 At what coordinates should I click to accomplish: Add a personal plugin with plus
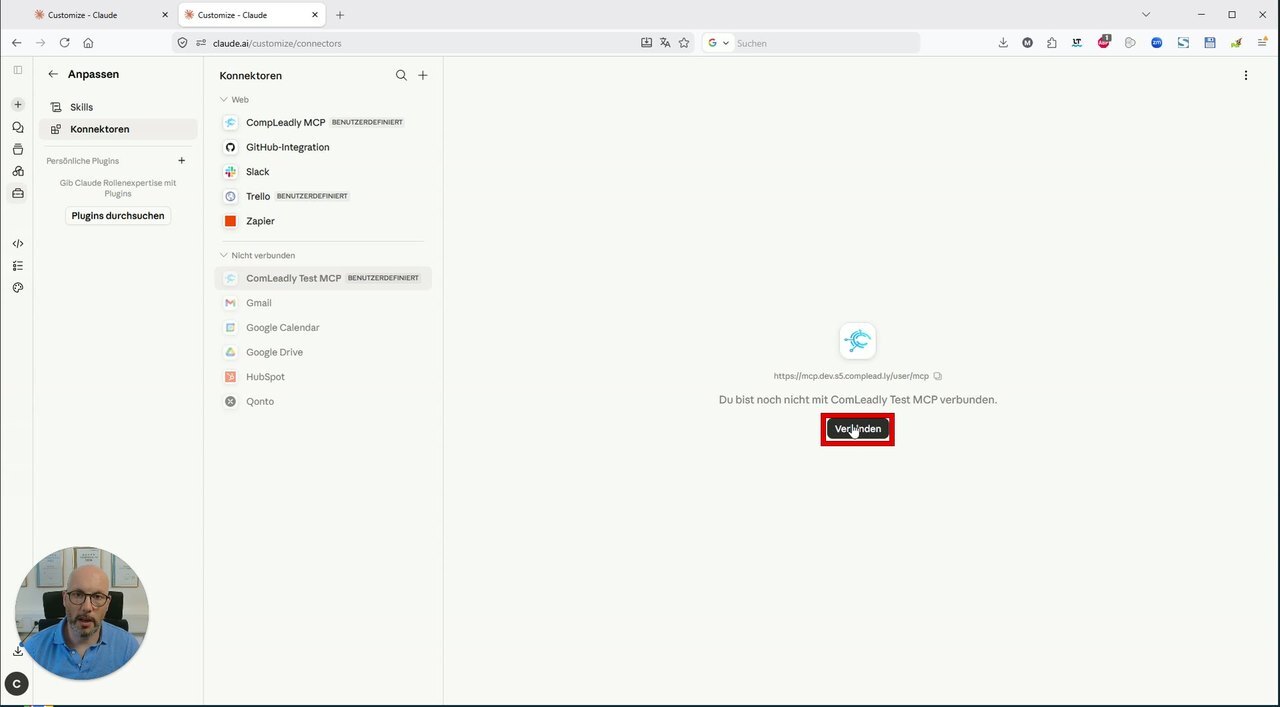point(181,160)
